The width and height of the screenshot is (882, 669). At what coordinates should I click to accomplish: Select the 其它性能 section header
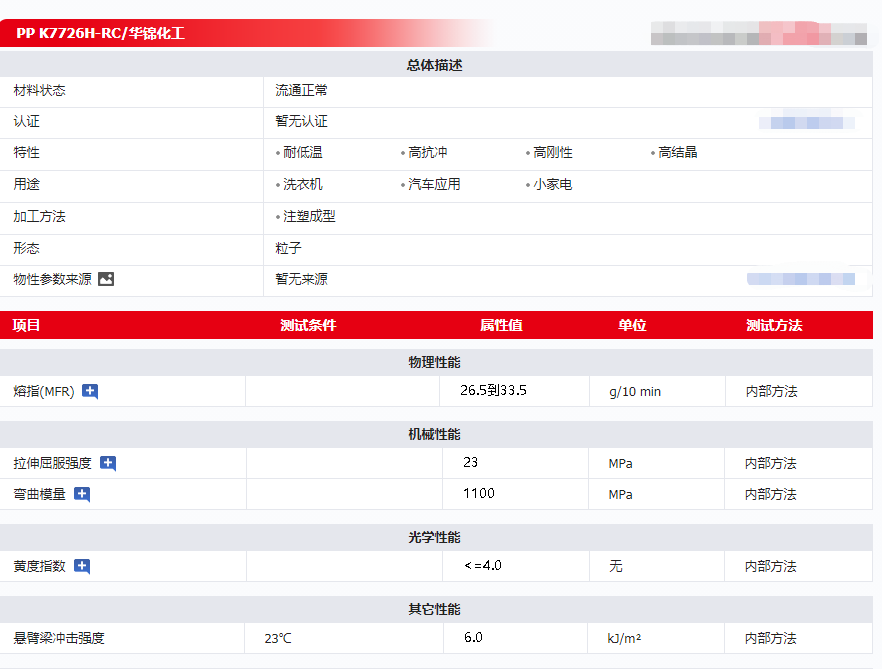click(434, 609)
